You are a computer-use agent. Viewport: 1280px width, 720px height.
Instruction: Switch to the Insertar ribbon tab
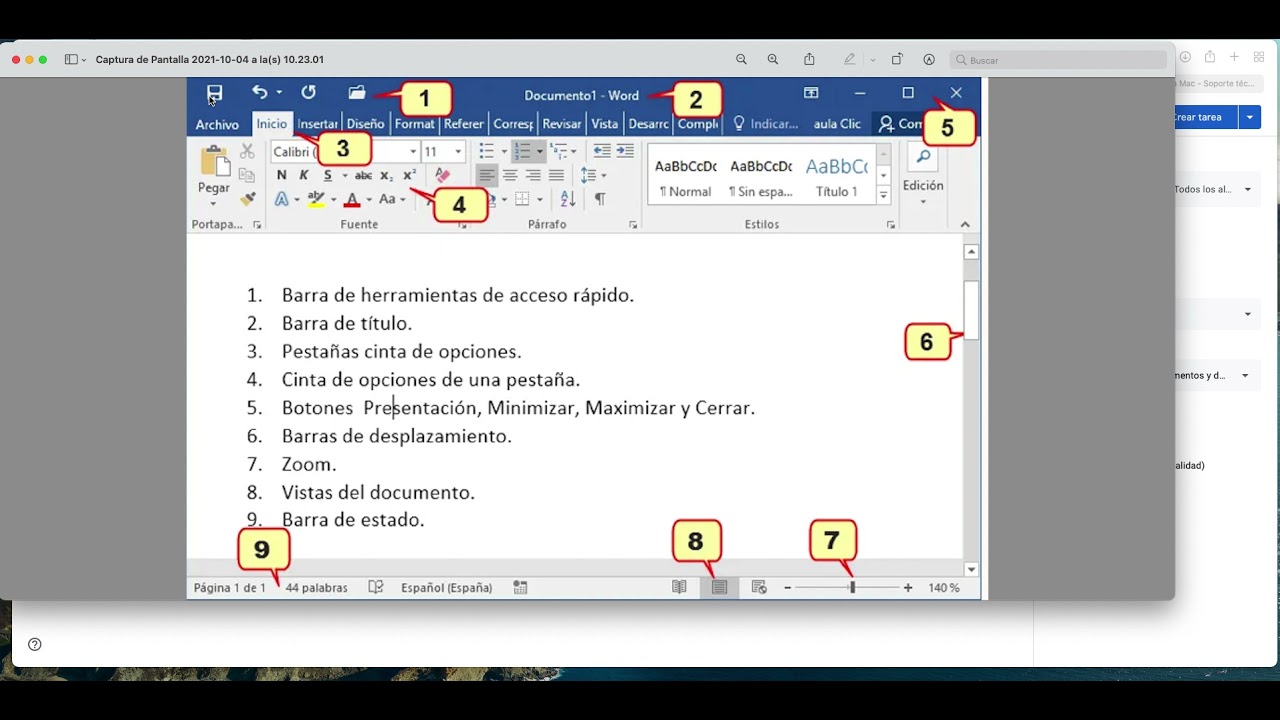318,124
